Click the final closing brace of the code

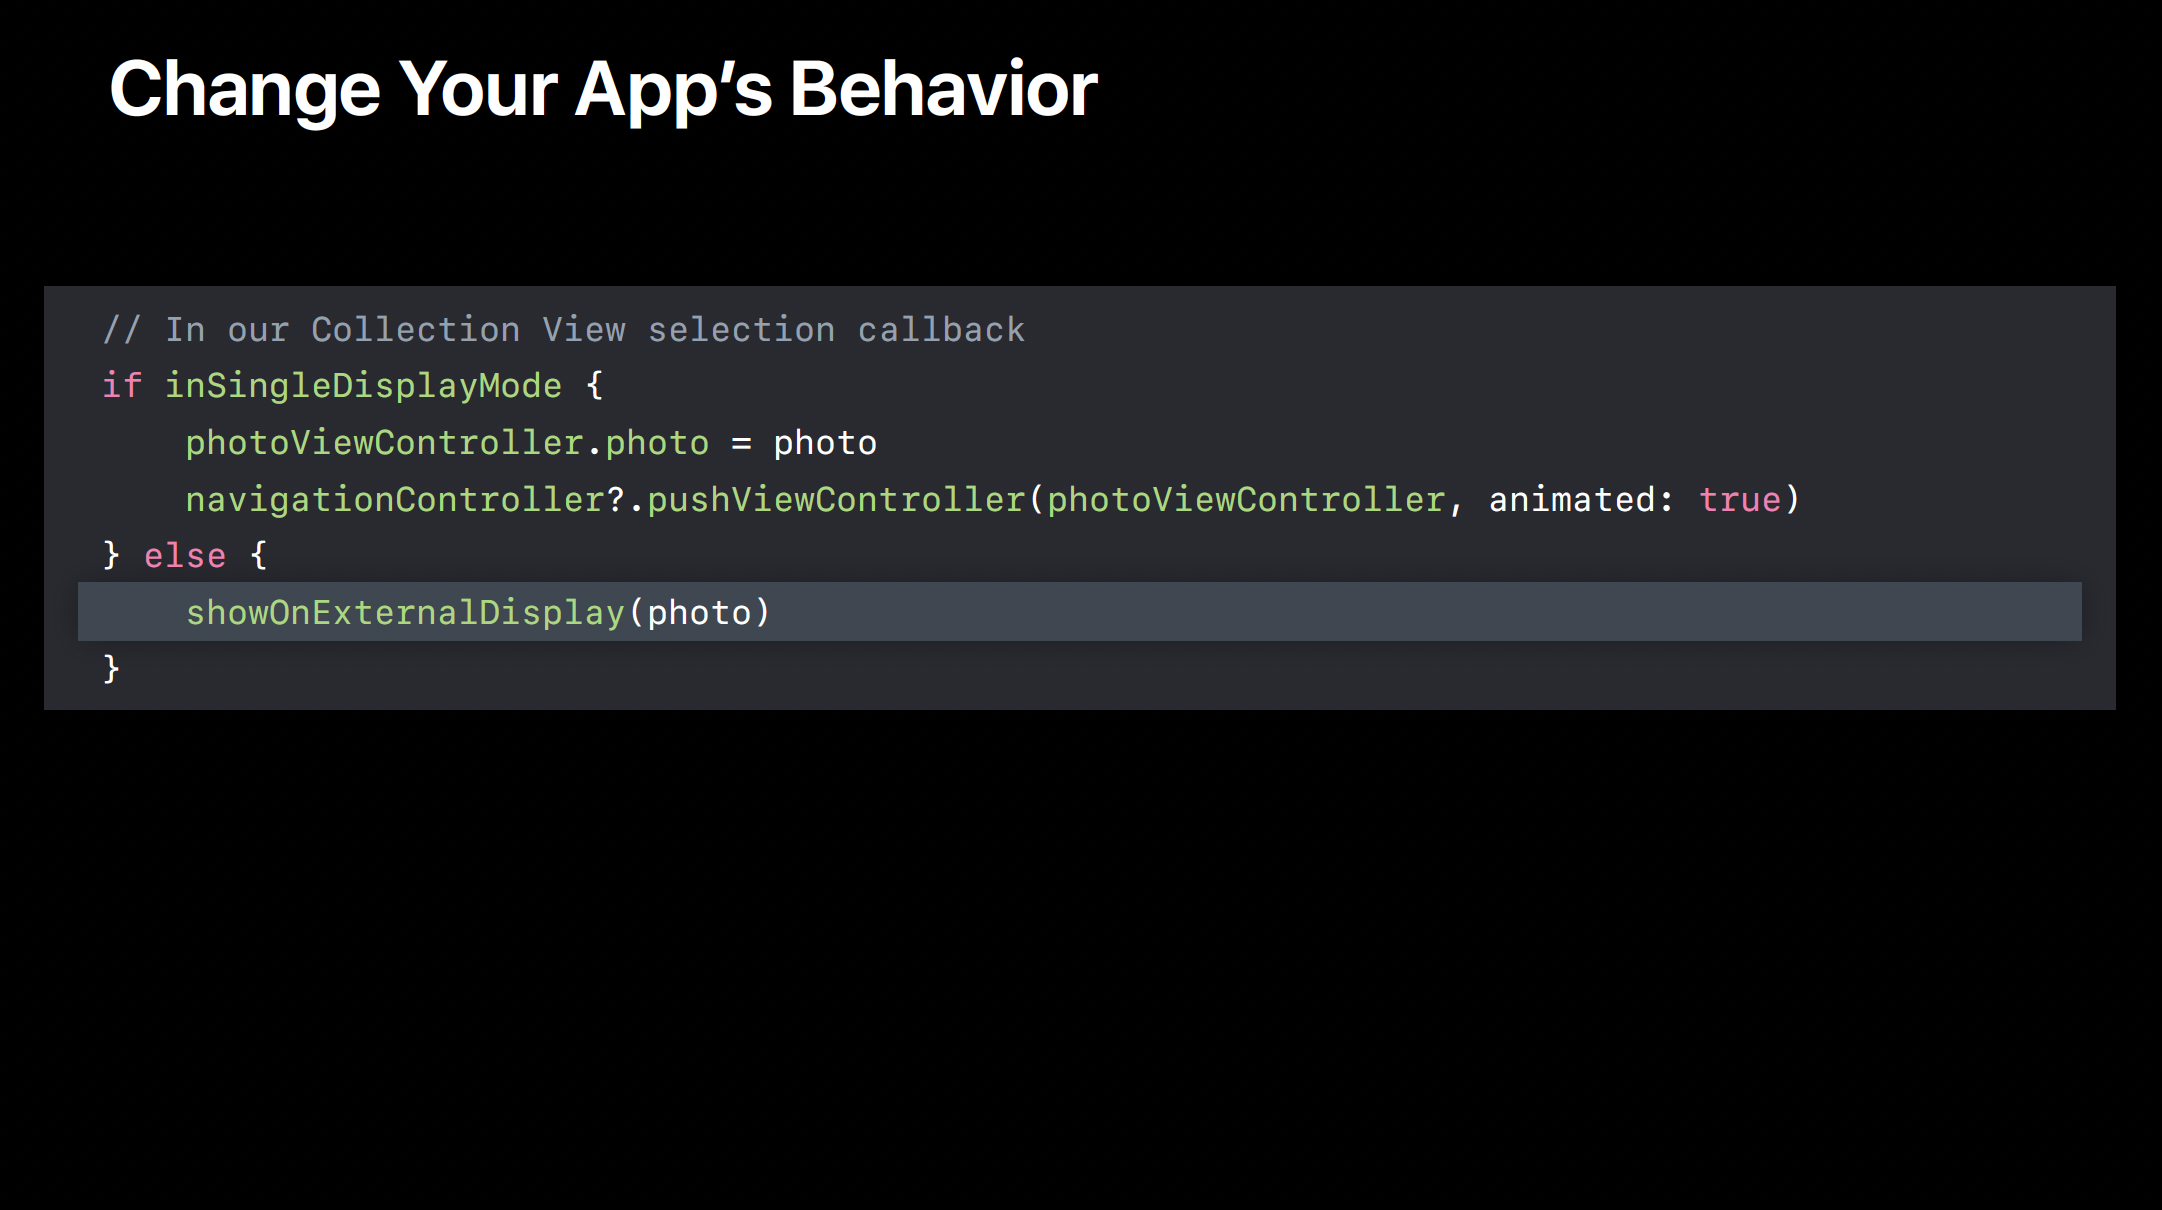pos(111,668)
